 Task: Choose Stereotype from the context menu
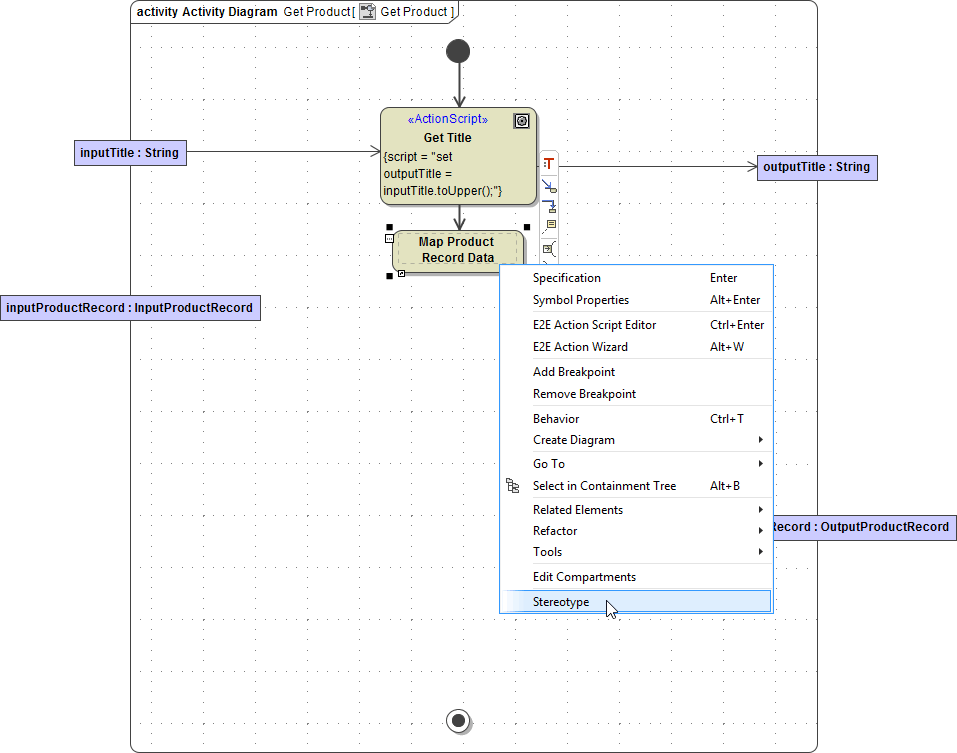(x=561, y=602)
